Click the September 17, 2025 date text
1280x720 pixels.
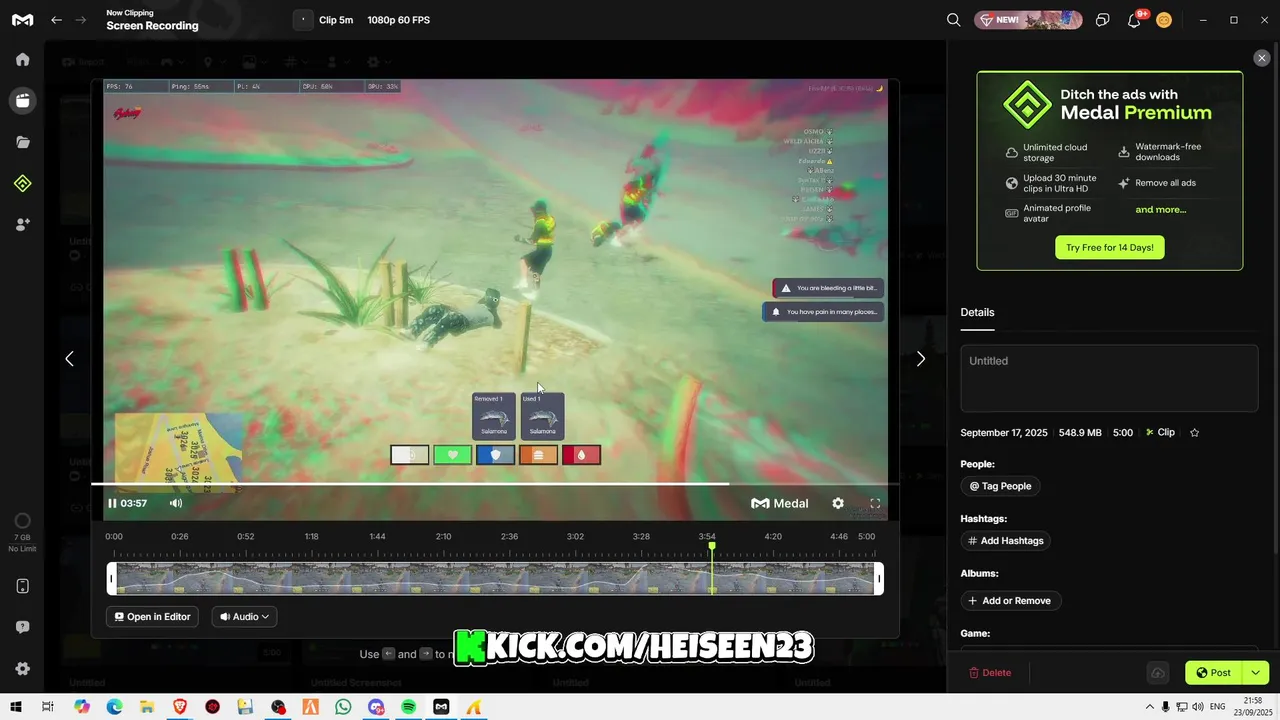(x=1004, y=433)
